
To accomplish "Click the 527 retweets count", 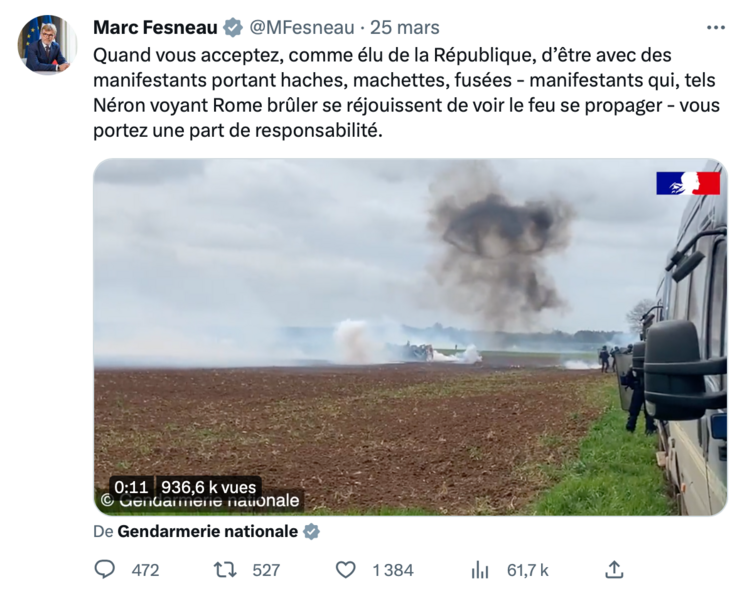I will tap(266, 570).
